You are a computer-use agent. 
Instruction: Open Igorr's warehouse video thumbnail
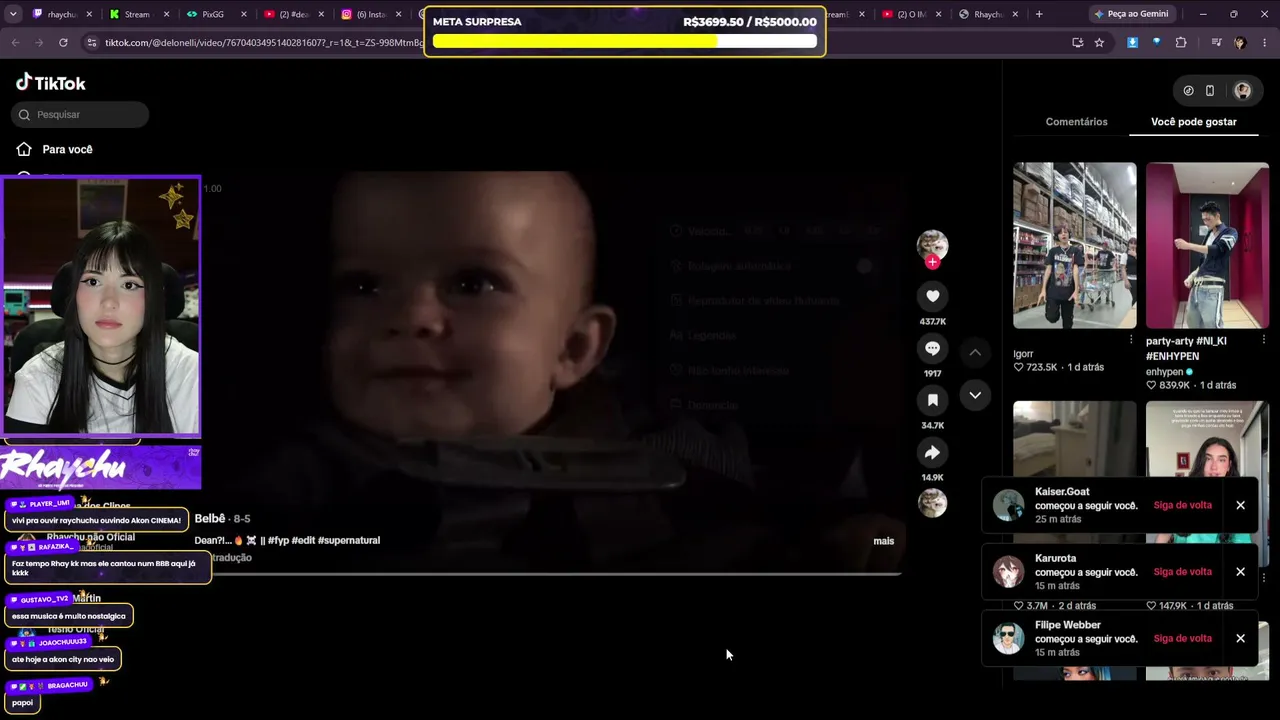point(1075,245)
